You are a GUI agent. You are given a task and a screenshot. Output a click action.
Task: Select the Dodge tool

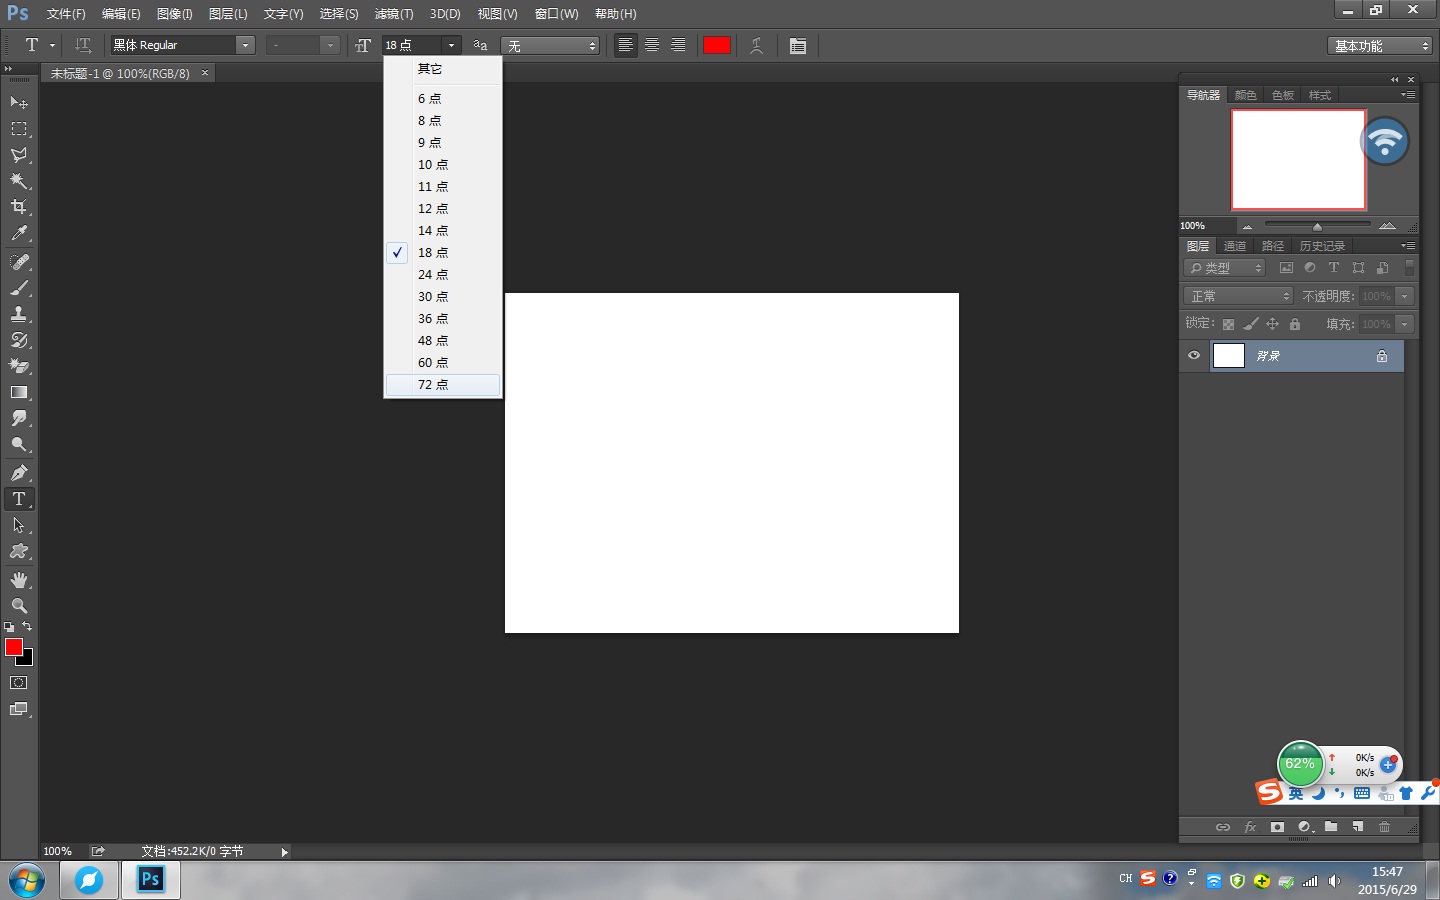19,444
